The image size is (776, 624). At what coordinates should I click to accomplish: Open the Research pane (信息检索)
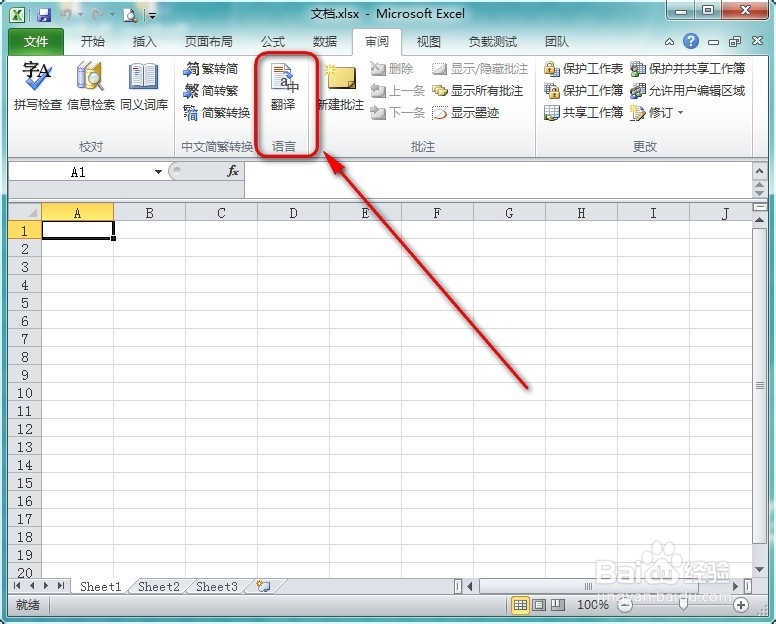(x=91, y=85)
